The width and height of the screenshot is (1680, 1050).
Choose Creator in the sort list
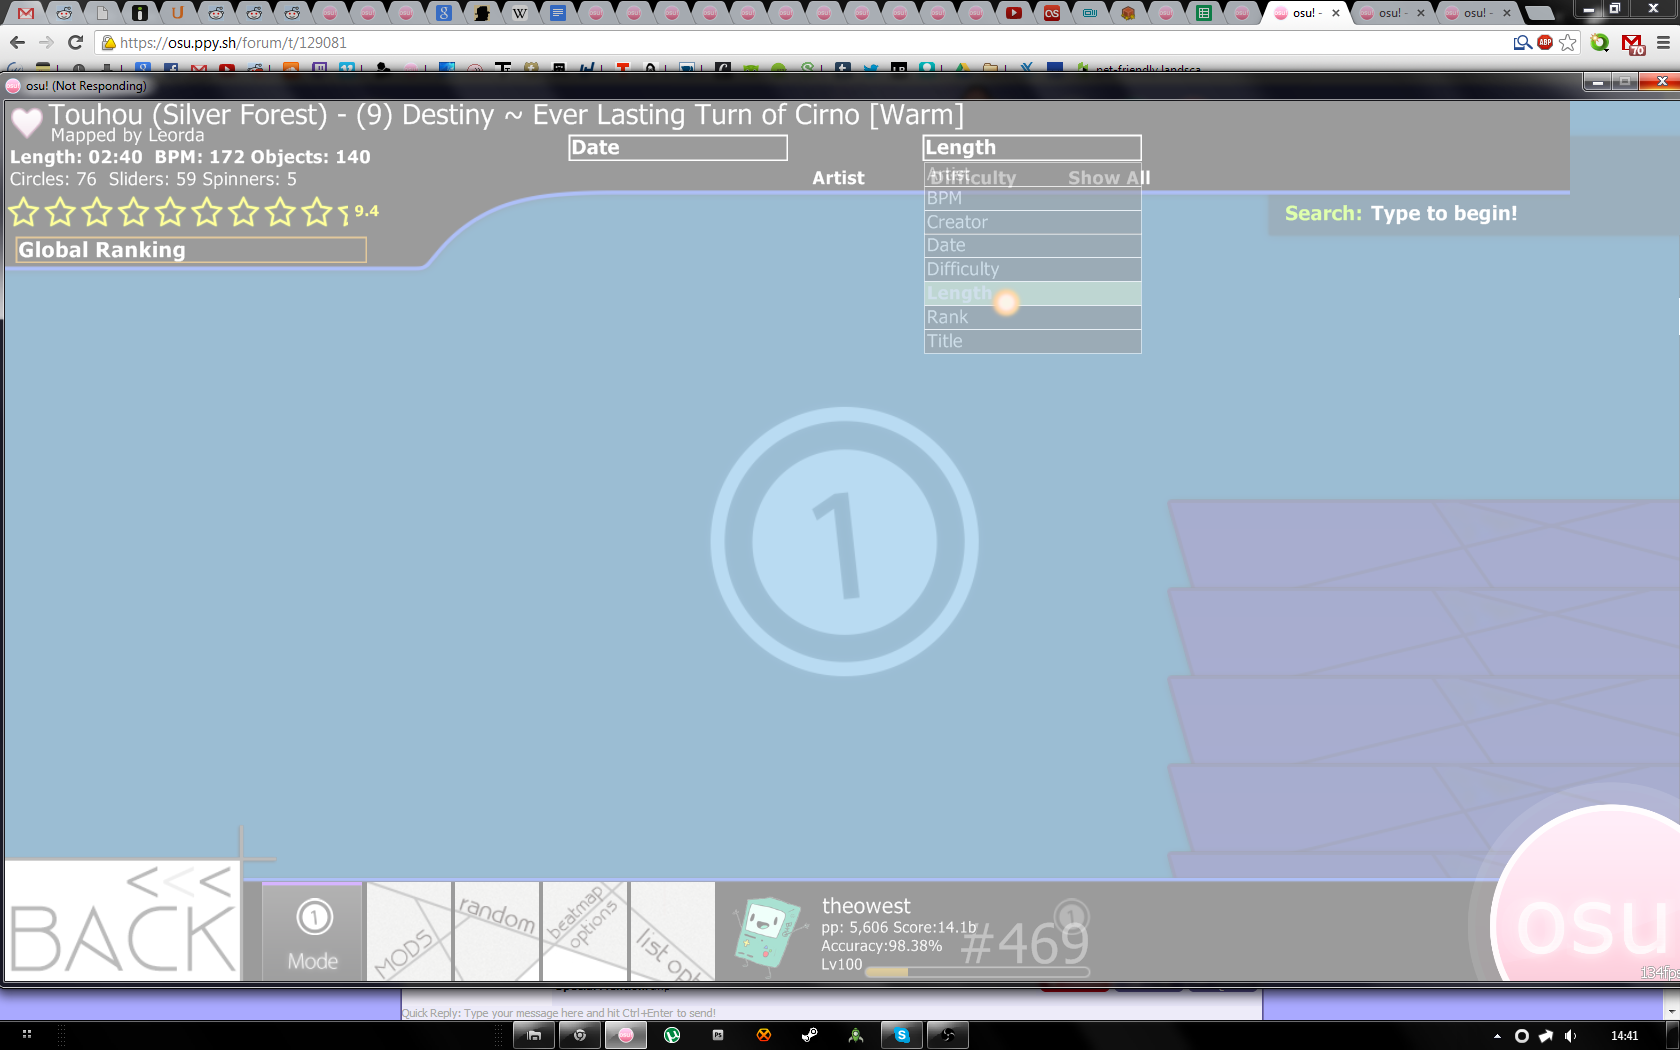[x=1032, y=222]
